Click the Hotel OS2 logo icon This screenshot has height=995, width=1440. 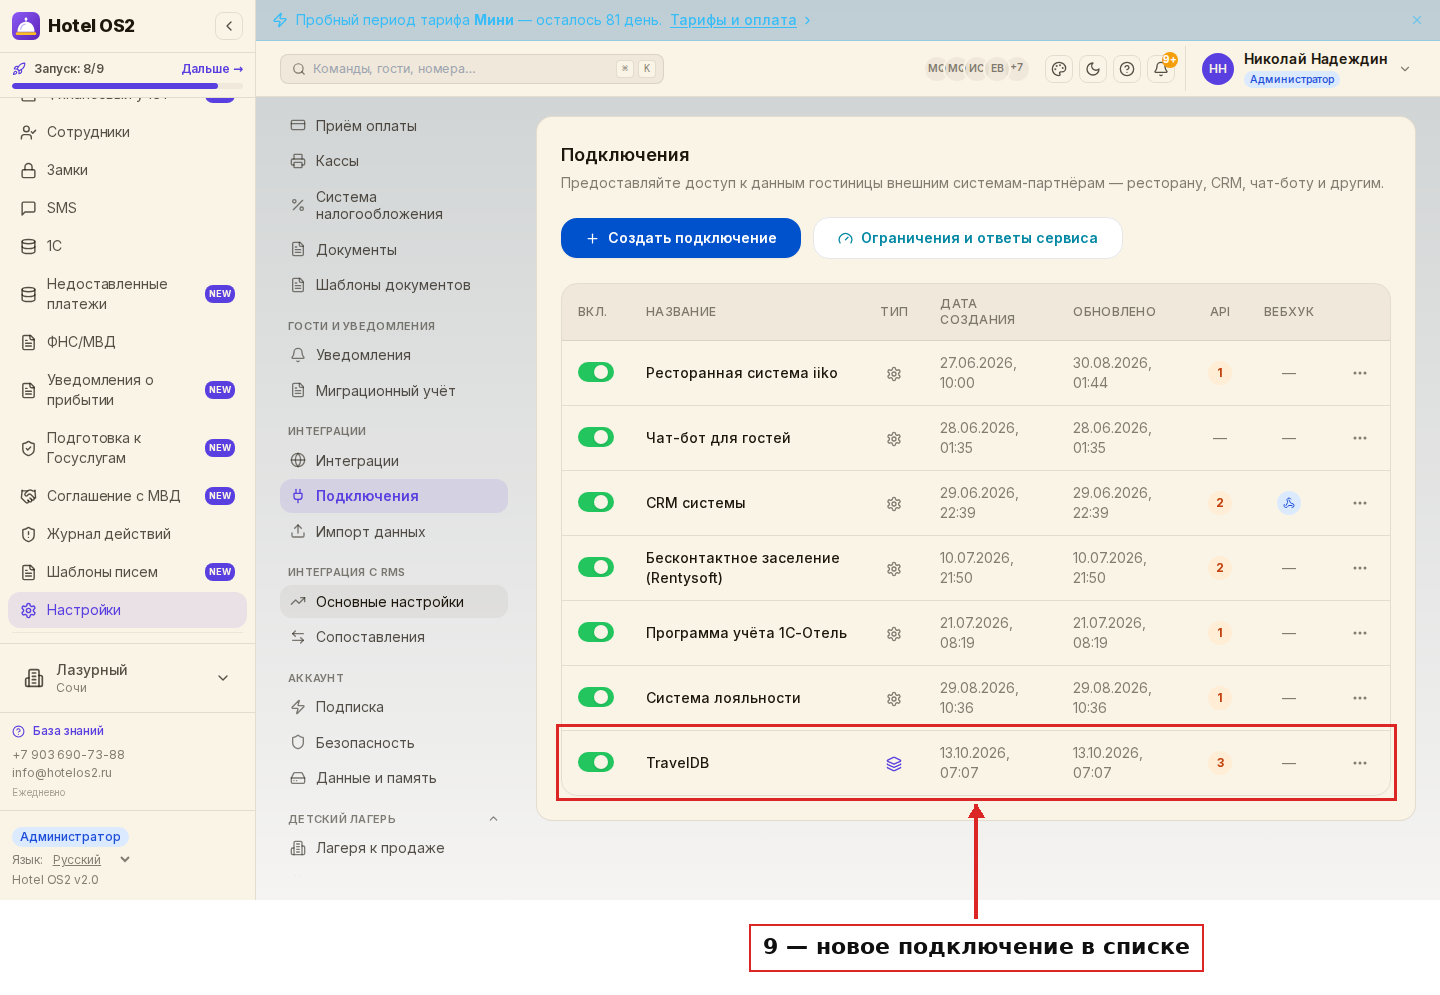click(x=26, y=26)
